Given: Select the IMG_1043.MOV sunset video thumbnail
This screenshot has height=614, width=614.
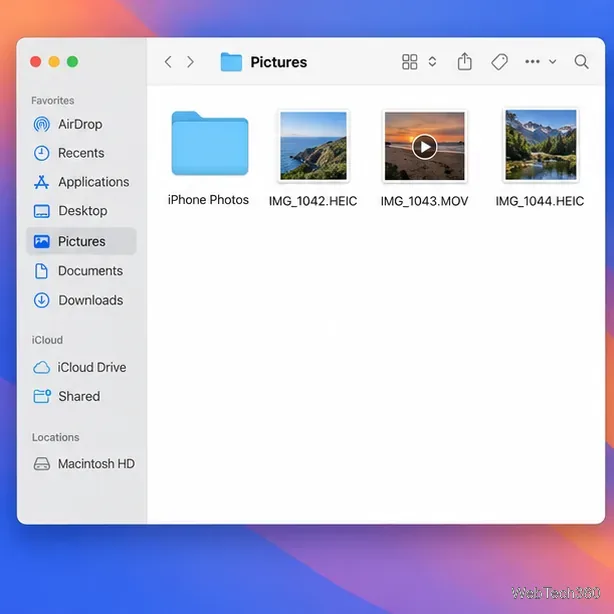Looking at the screenshot, I should 424,146.
